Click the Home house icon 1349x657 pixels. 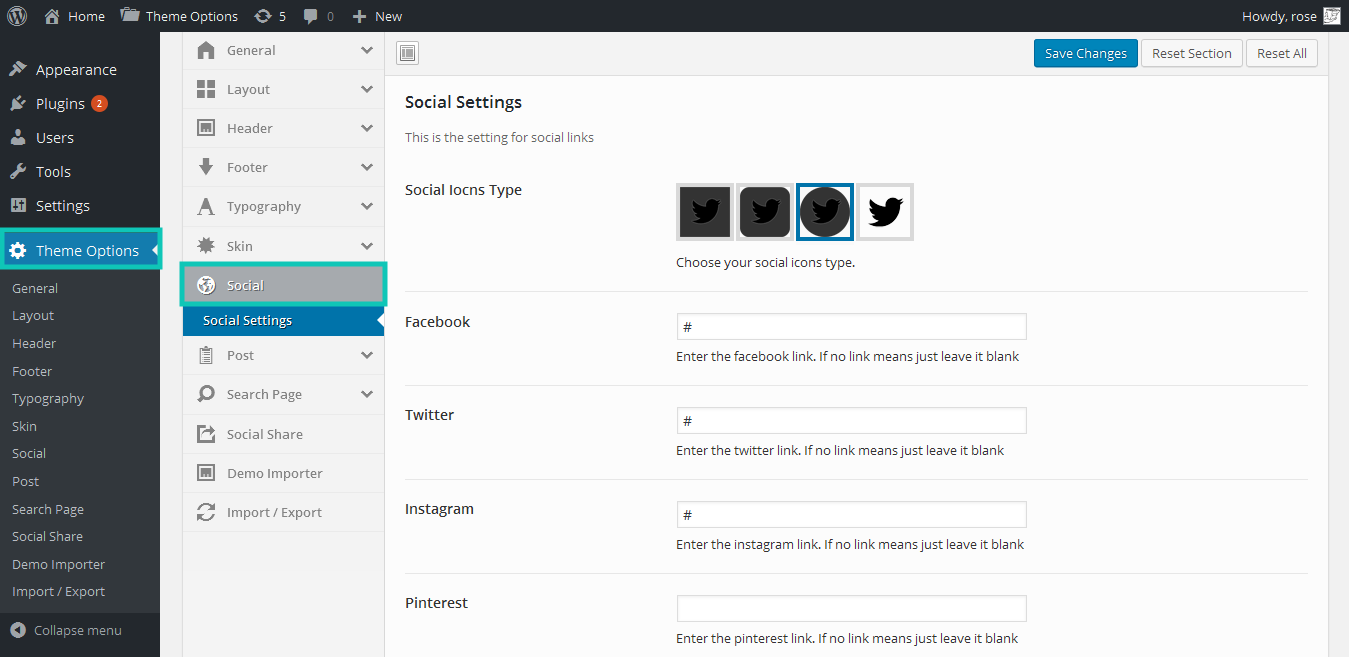pyautogui.click(x=52, y=16)
